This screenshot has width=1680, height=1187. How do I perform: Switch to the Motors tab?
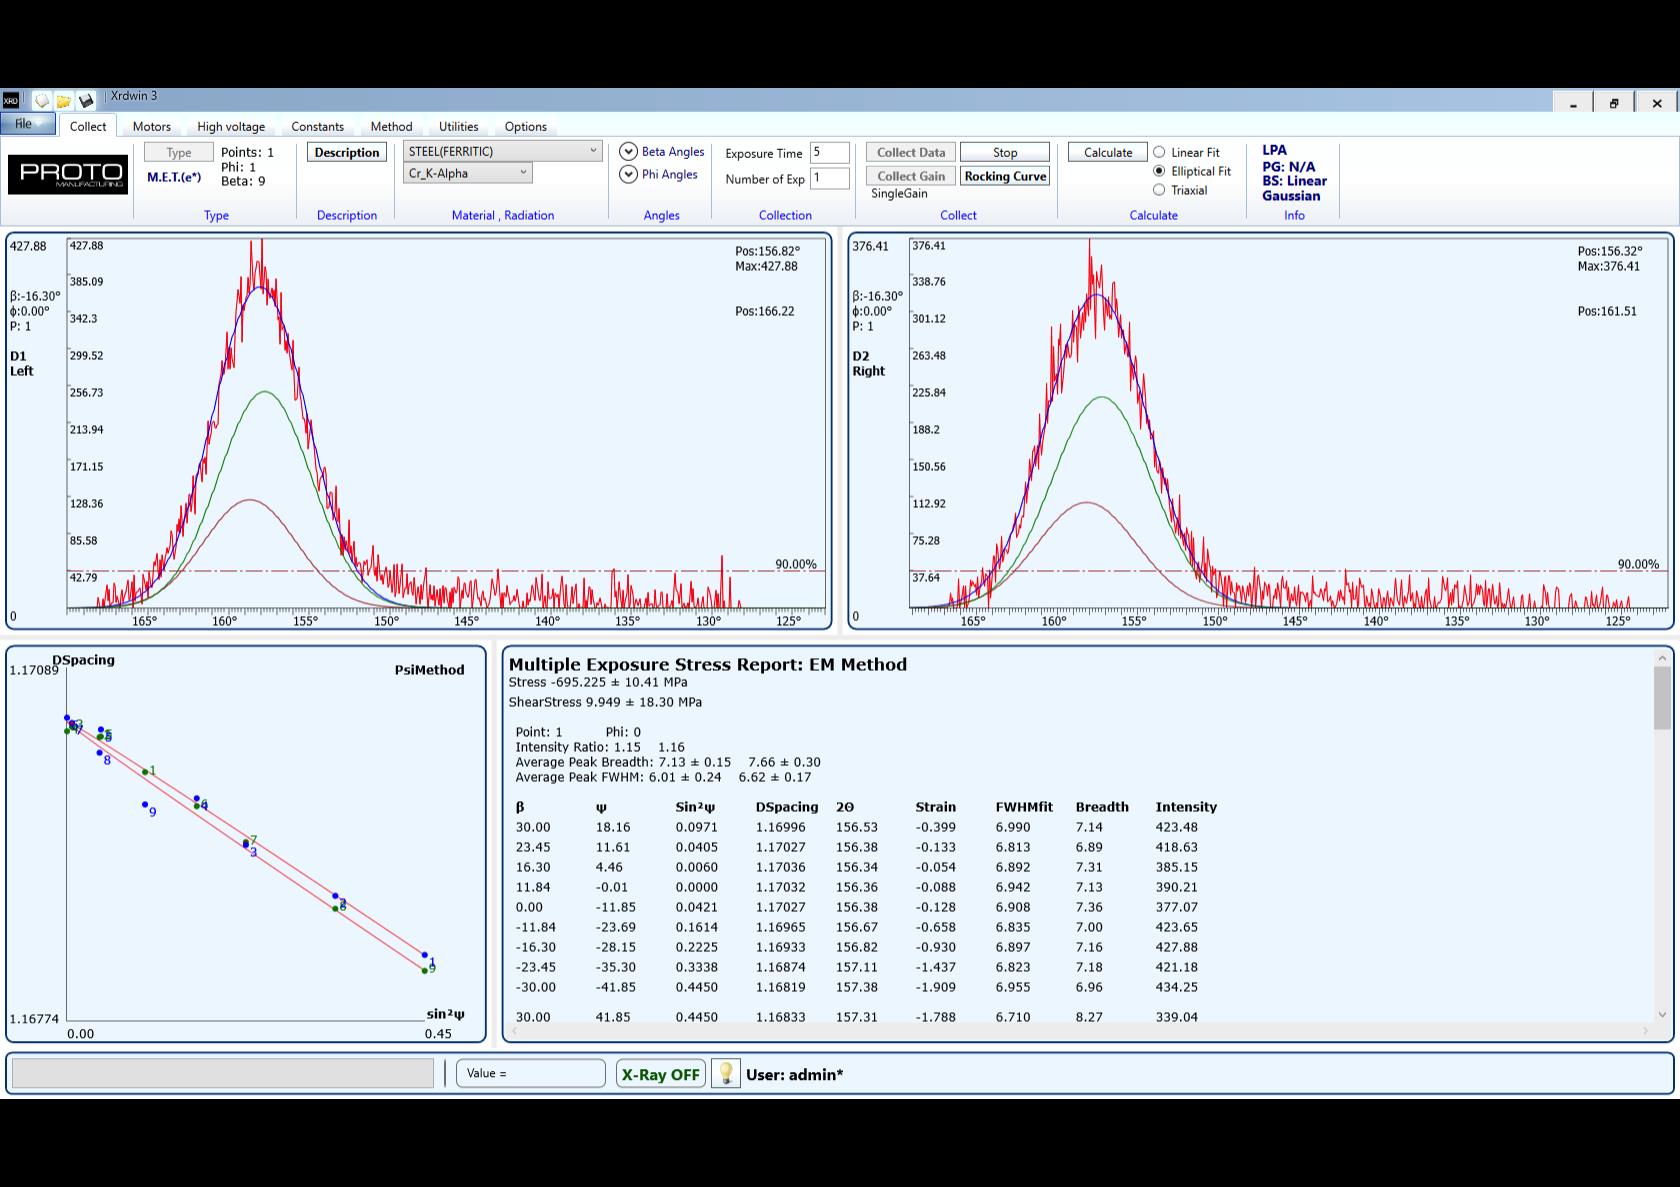(152, 127)
